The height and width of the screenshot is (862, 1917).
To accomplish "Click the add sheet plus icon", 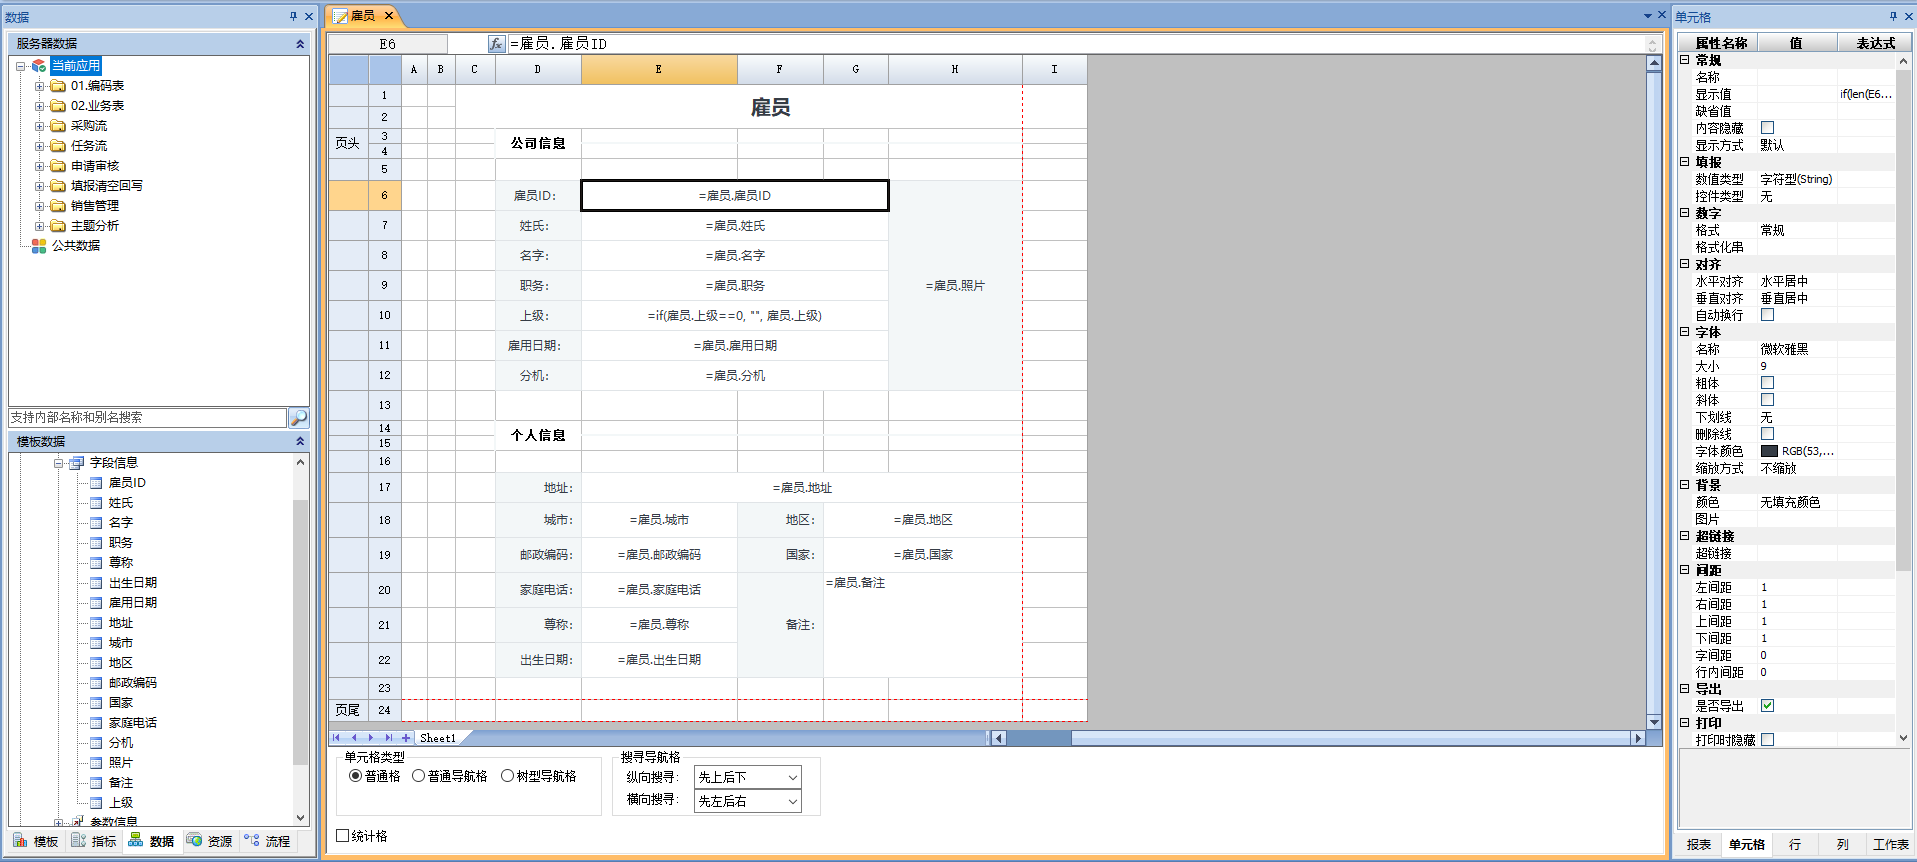I will pos(406,738).
